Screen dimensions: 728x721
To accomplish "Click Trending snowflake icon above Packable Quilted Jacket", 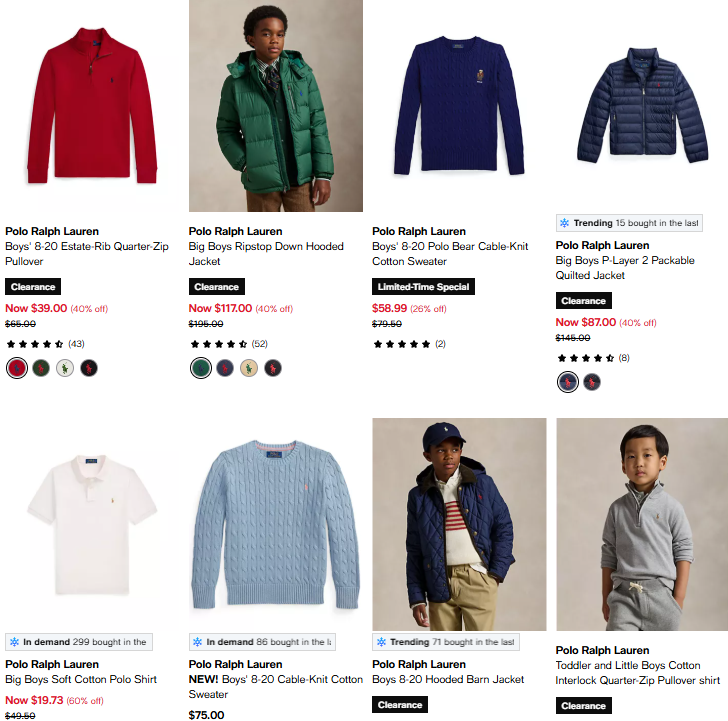I will (565, 223).
